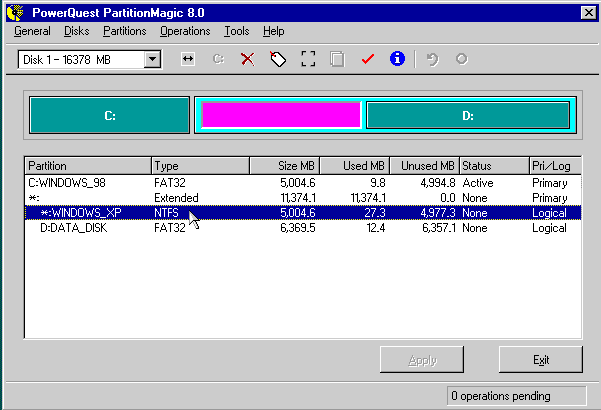Click the Used MB column header
The image size is (601, 410).
tap(355, 166)
